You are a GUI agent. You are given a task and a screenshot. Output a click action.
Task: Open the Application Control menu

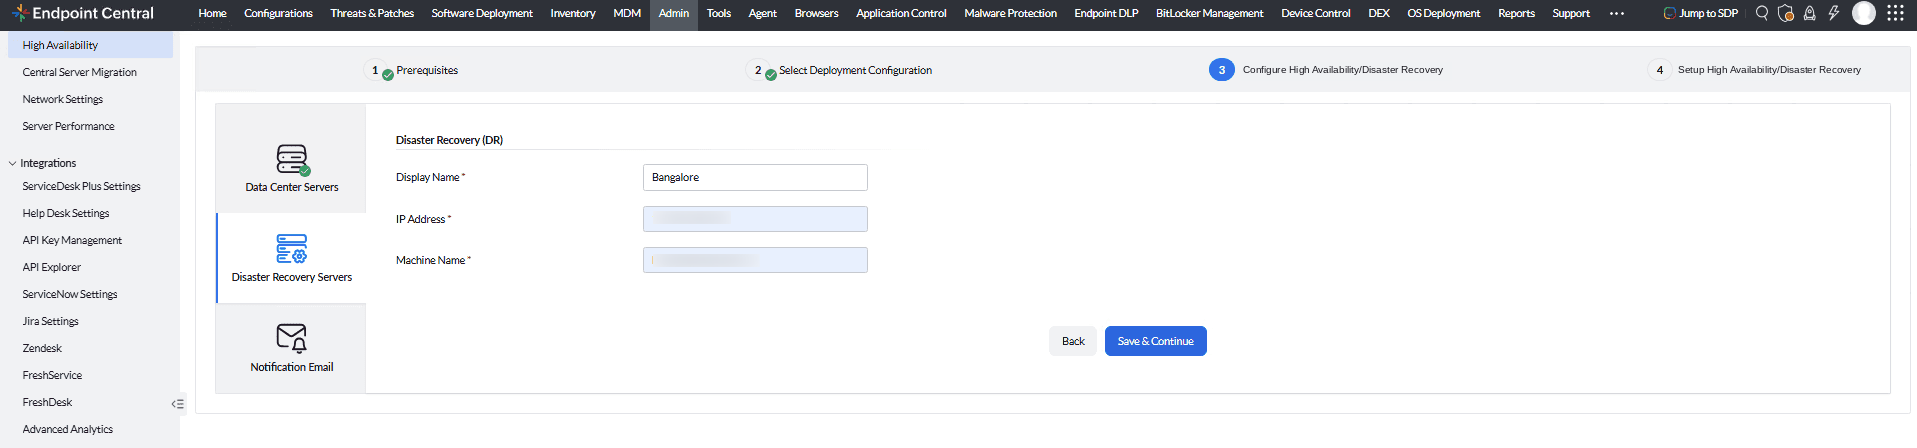pos(901,13)
